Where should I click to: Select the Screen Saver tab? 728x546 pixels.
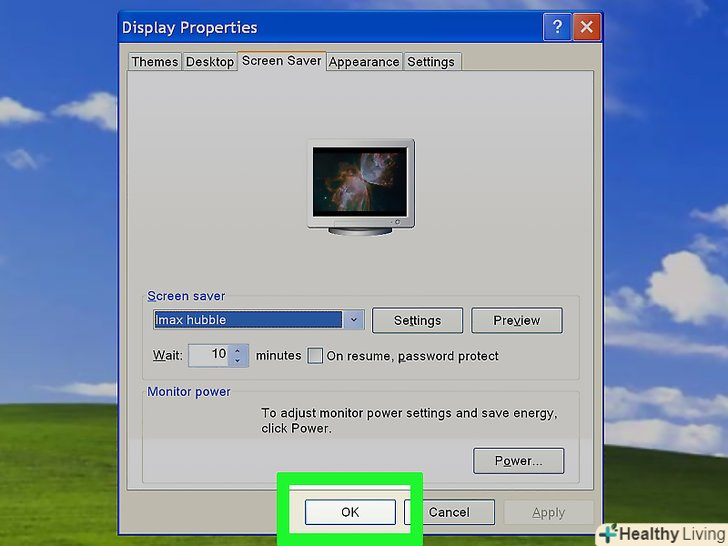click(281, 61)
